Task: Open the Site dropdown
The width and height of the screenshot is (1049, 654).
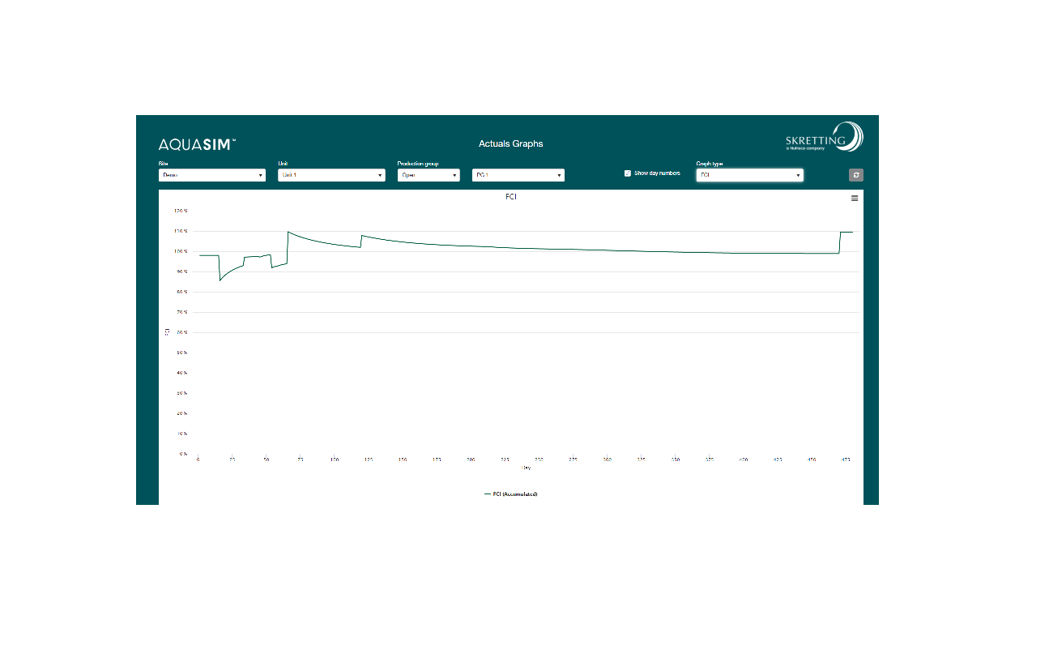Action: (x=212, y=175)
